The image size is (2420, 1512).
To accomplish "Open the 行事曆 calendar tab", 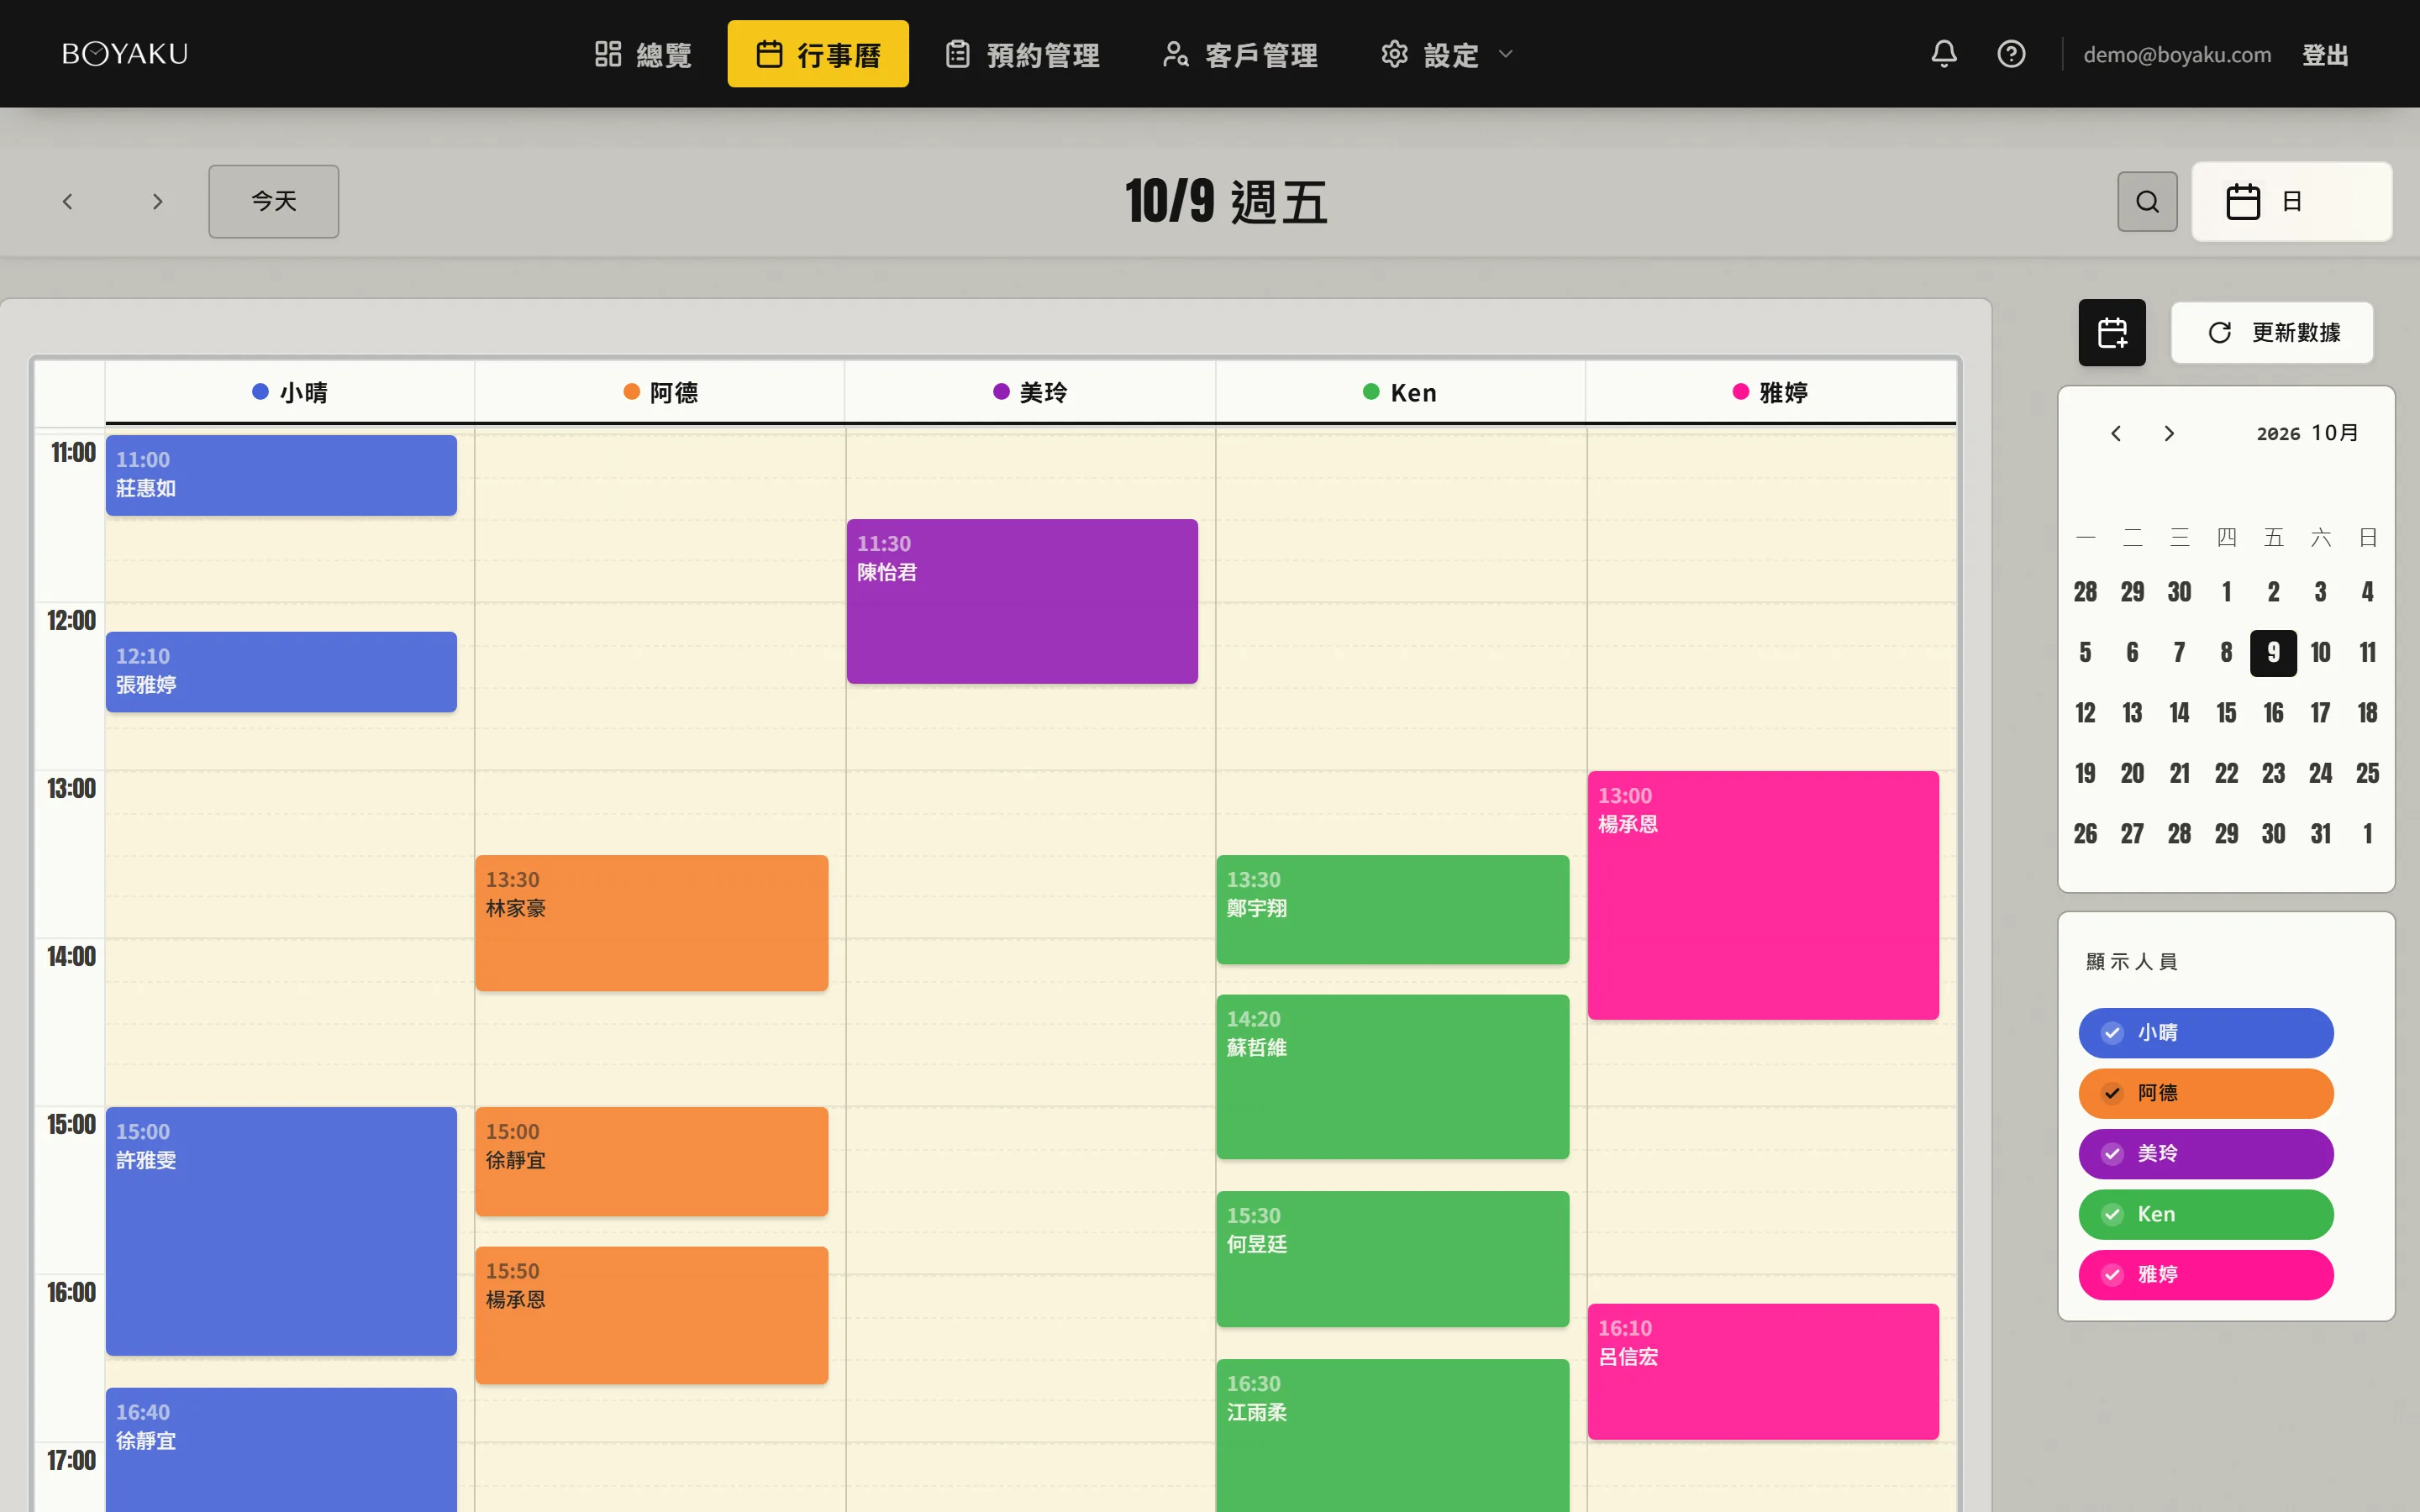I will [818, 54].
